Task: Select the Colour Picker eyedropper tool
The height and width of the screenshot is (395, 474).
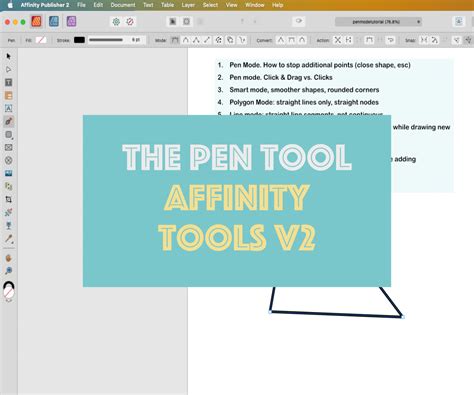Action: (9, 239)
